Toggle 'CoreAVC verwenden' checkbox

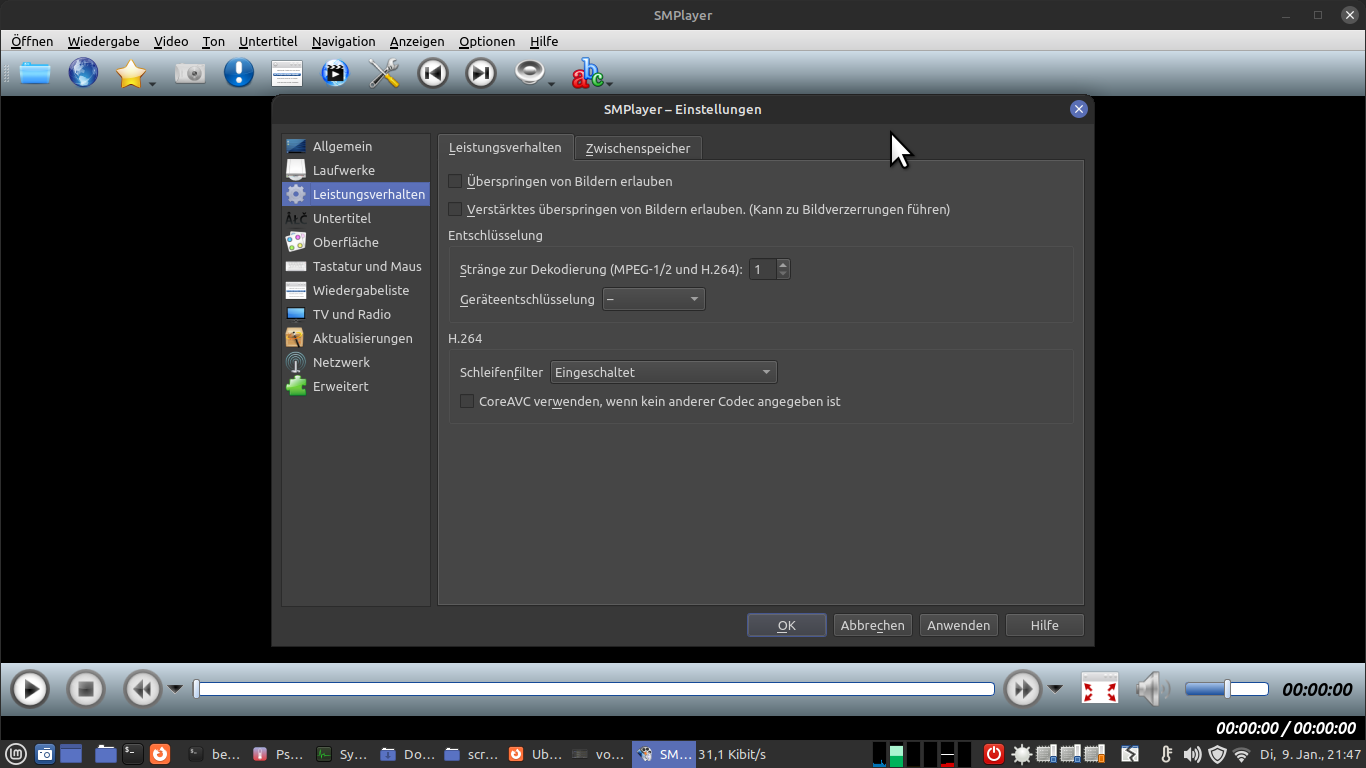[467, 401]
